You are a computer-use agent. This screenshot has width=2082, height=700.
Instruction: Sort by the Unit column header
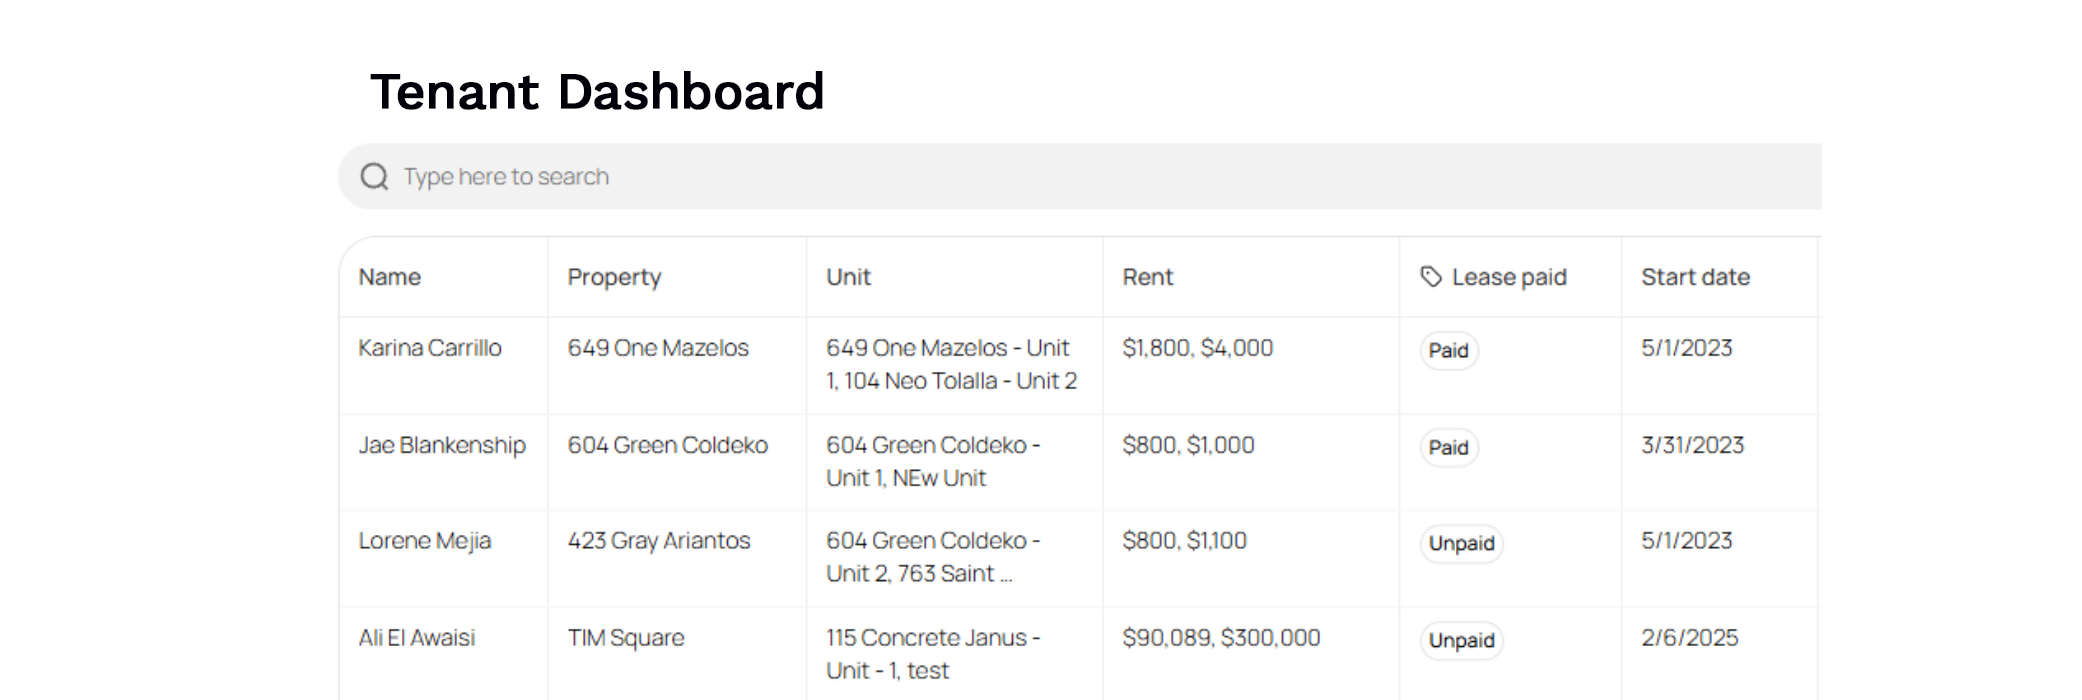(x=847, y=277)
